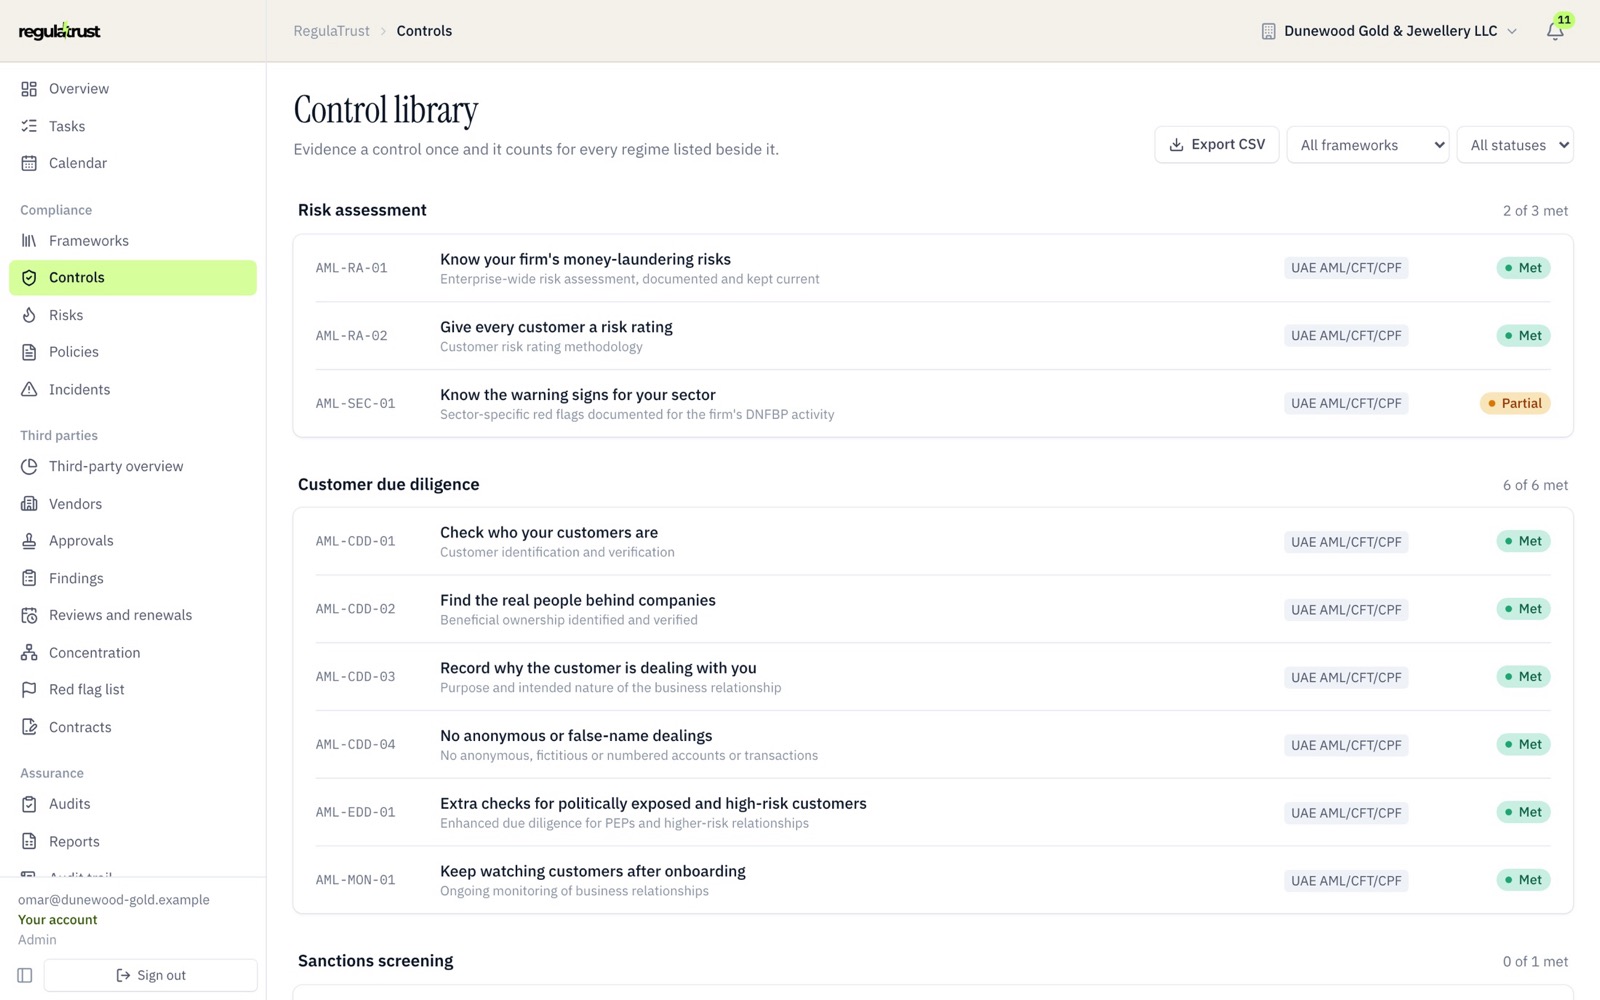
Task: Open Incidents in the sidebar
Action: click(133, 390)
